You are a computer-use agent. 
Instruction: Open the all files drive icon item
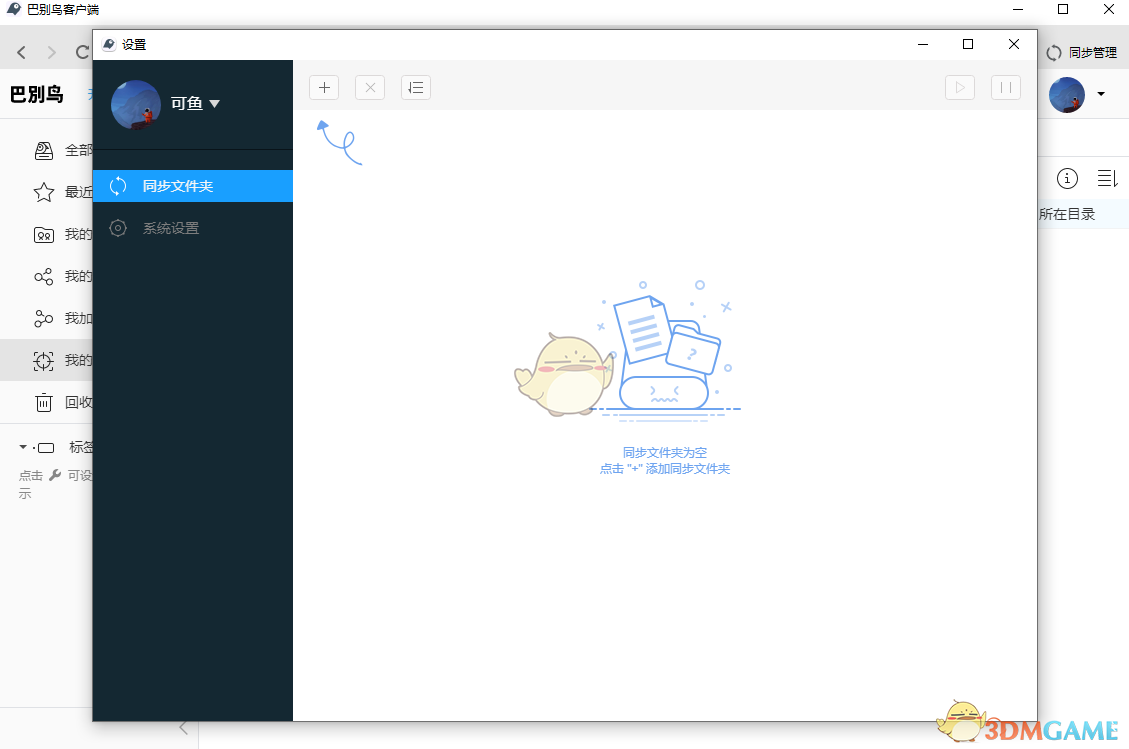pyautogui.click(x=44, y=151)
